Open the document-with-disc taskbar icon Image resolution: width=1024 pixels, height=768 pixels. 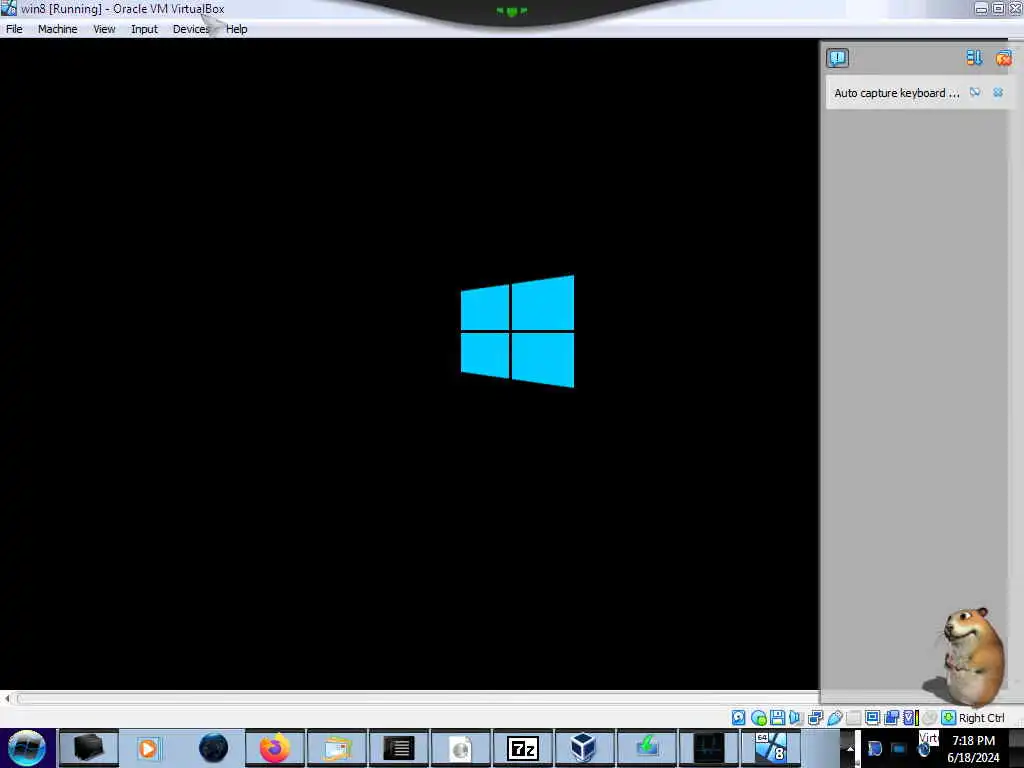461,748
